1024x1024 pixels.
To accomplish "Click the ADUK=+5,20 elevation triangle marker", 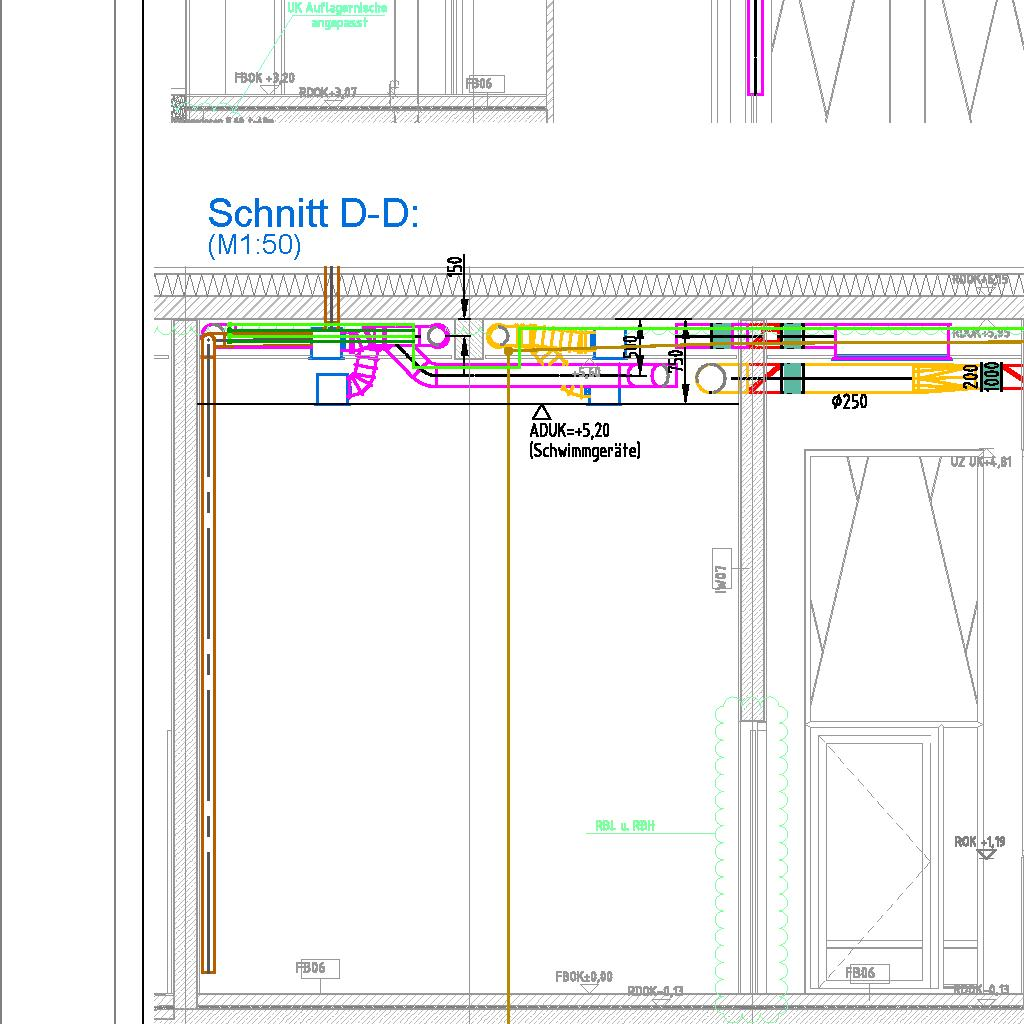I will pos(541,412).
